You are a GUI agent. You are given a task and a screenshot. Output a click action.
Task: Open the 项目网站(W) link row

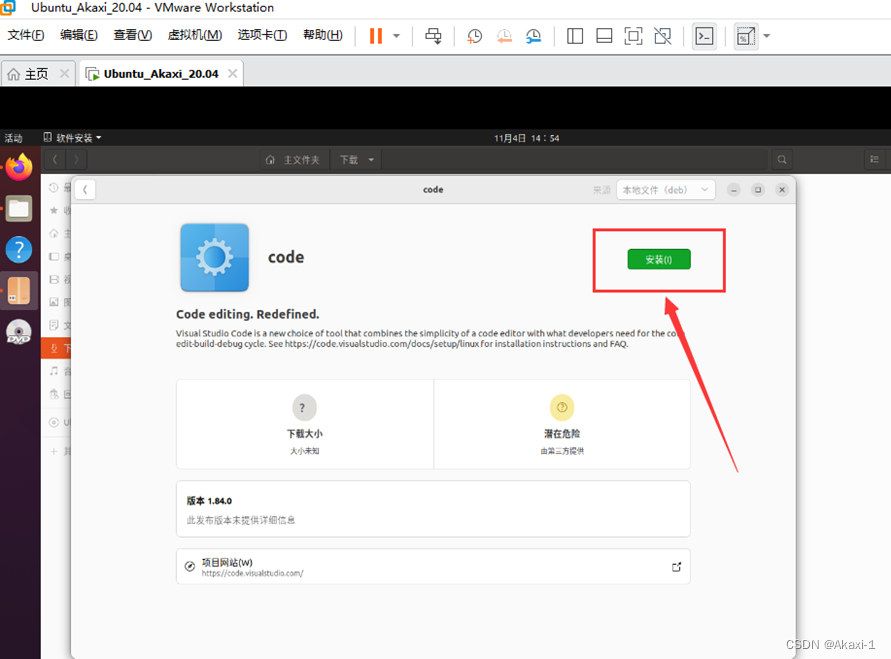pyautogui.click(x=433, y=566)
